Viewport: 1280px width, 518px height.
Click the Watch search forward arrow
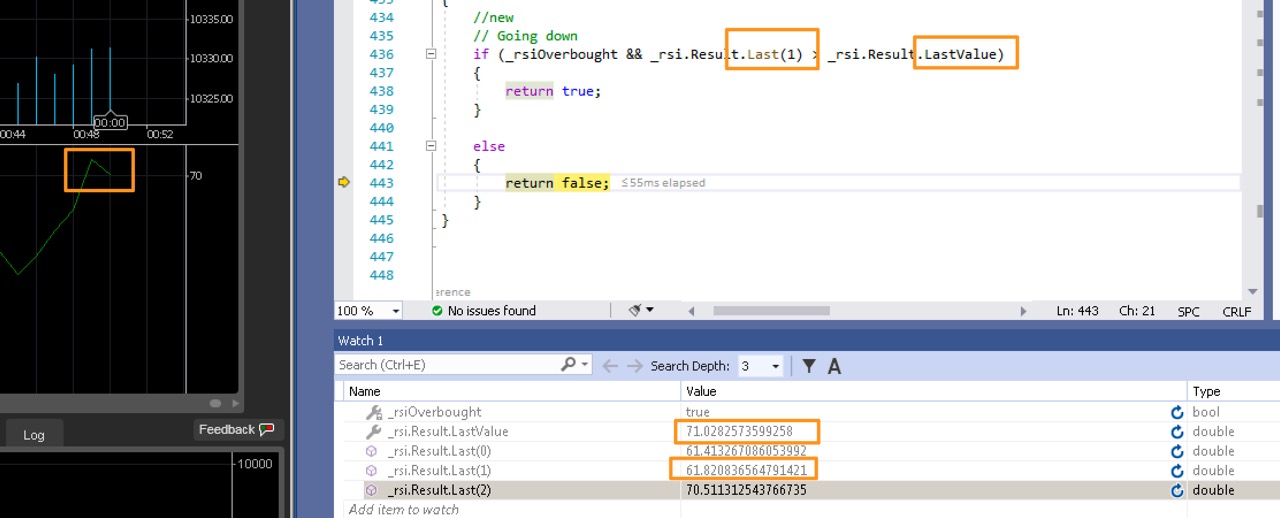coord(635,366)
